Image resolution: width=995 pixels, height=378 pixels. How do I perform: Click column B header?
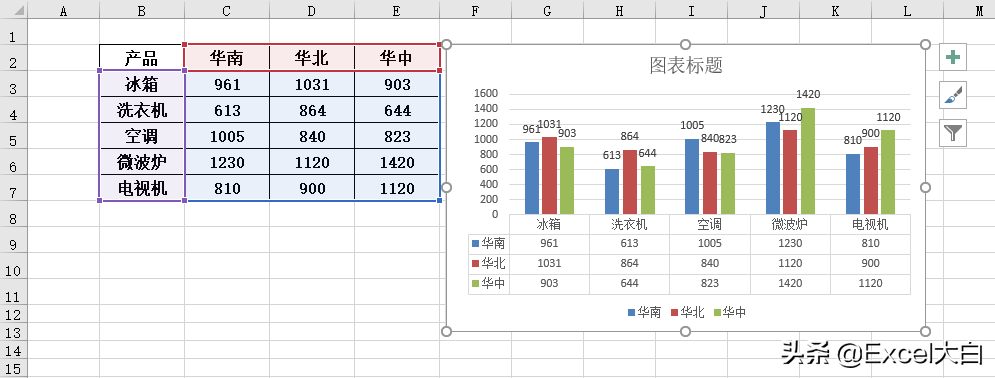click(142, 9)
